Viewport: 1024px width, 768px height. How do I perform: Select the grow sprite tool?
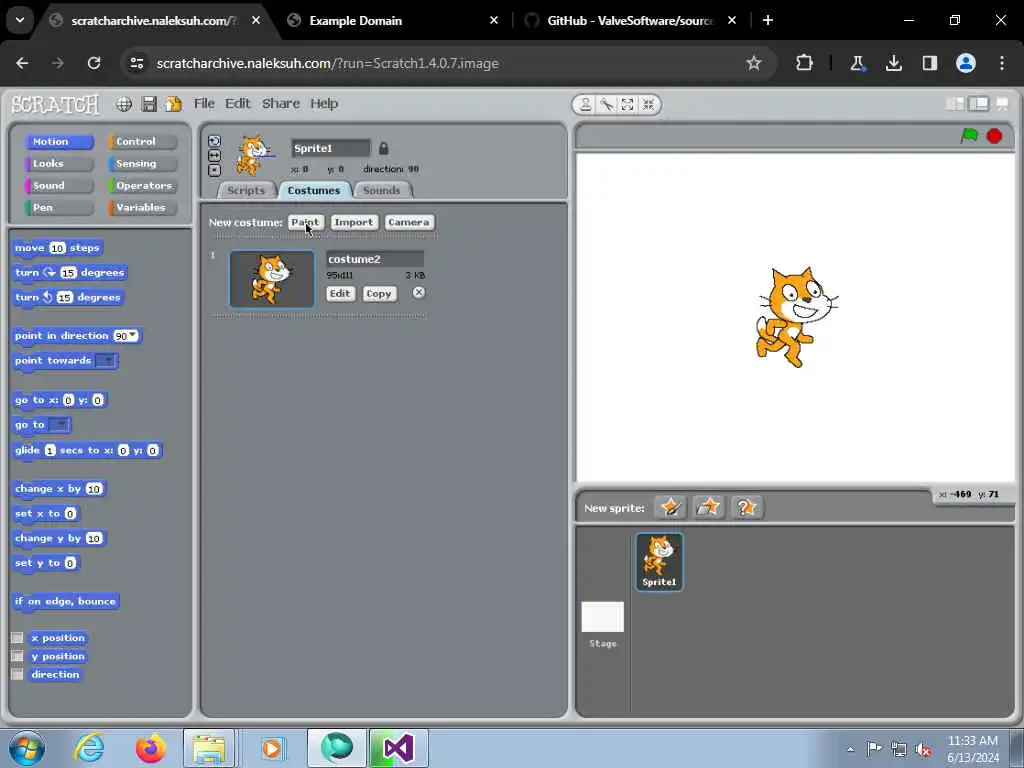click(627, 104)
